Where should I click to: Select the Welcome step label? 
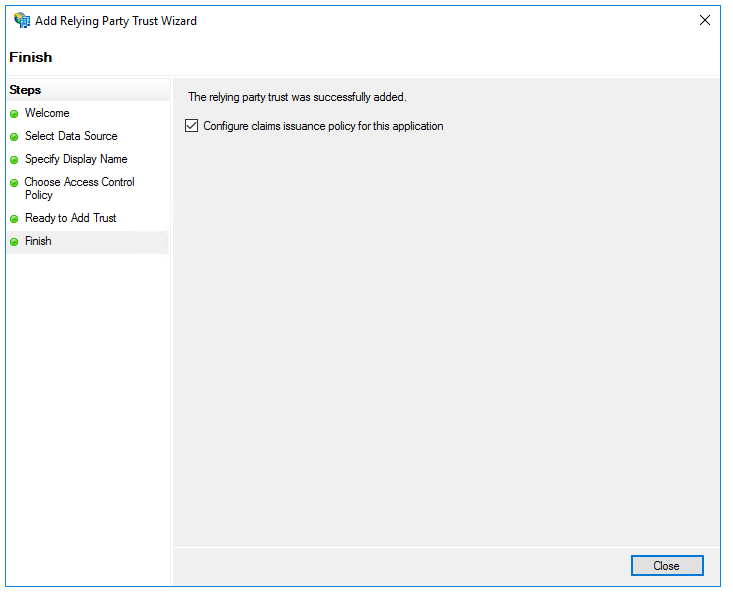[47, 113]
